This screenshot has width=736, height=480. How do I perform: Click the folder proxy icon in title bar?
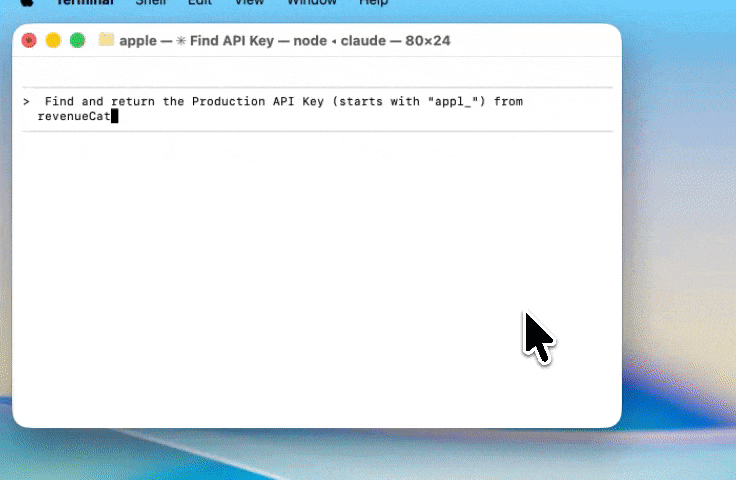(x=107, y=41)
